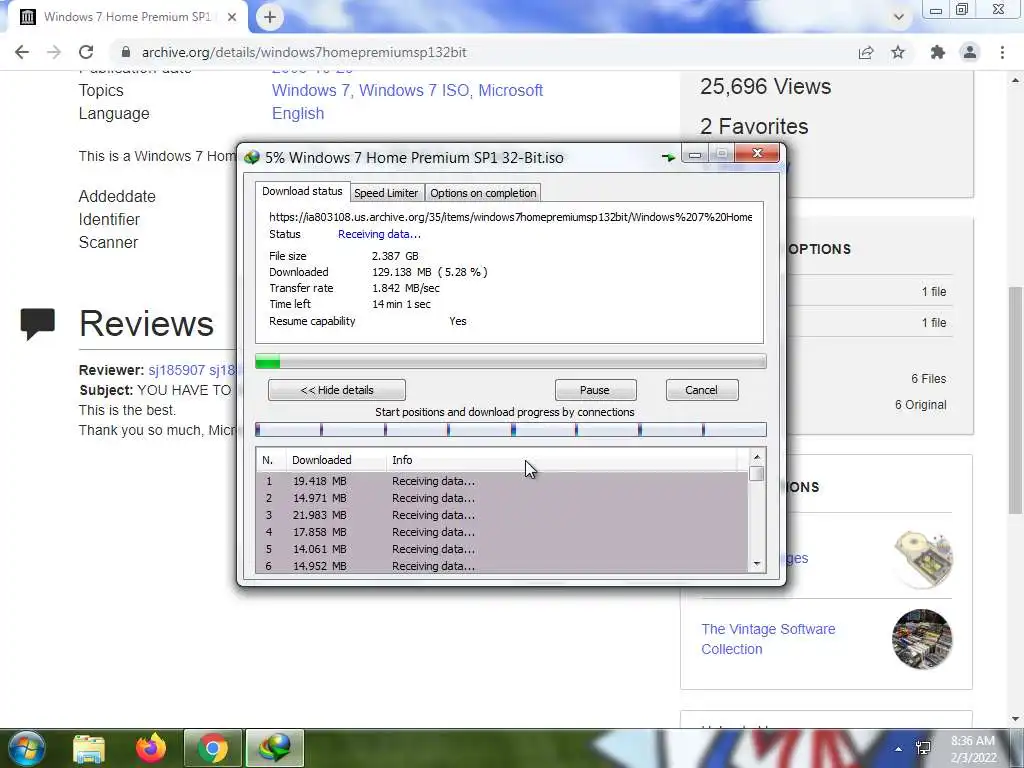Launch Firefox from the taskbar
The image size is (1024, 768).
[x=151, y=748]
